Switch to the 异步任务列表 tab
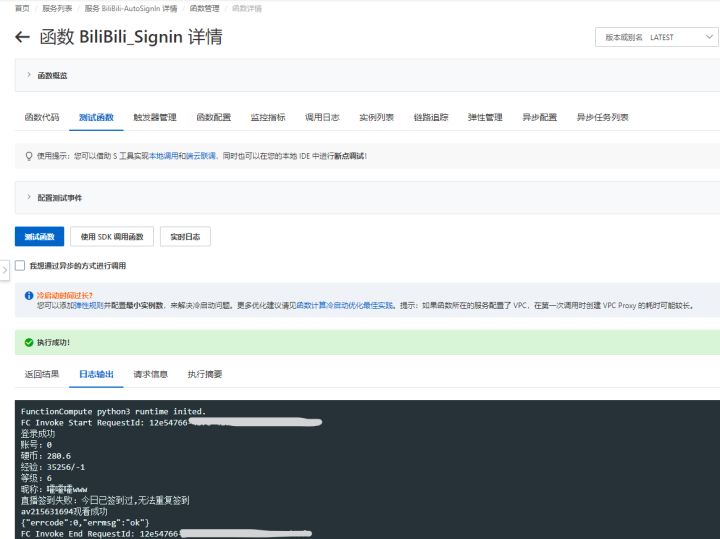This screenshot has height=539, width=720. tap(602, 117)
